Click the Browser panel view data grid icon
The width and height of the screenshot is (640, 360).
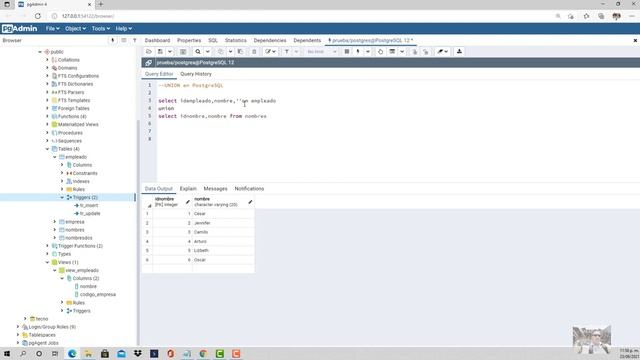[x=124, y=40]
